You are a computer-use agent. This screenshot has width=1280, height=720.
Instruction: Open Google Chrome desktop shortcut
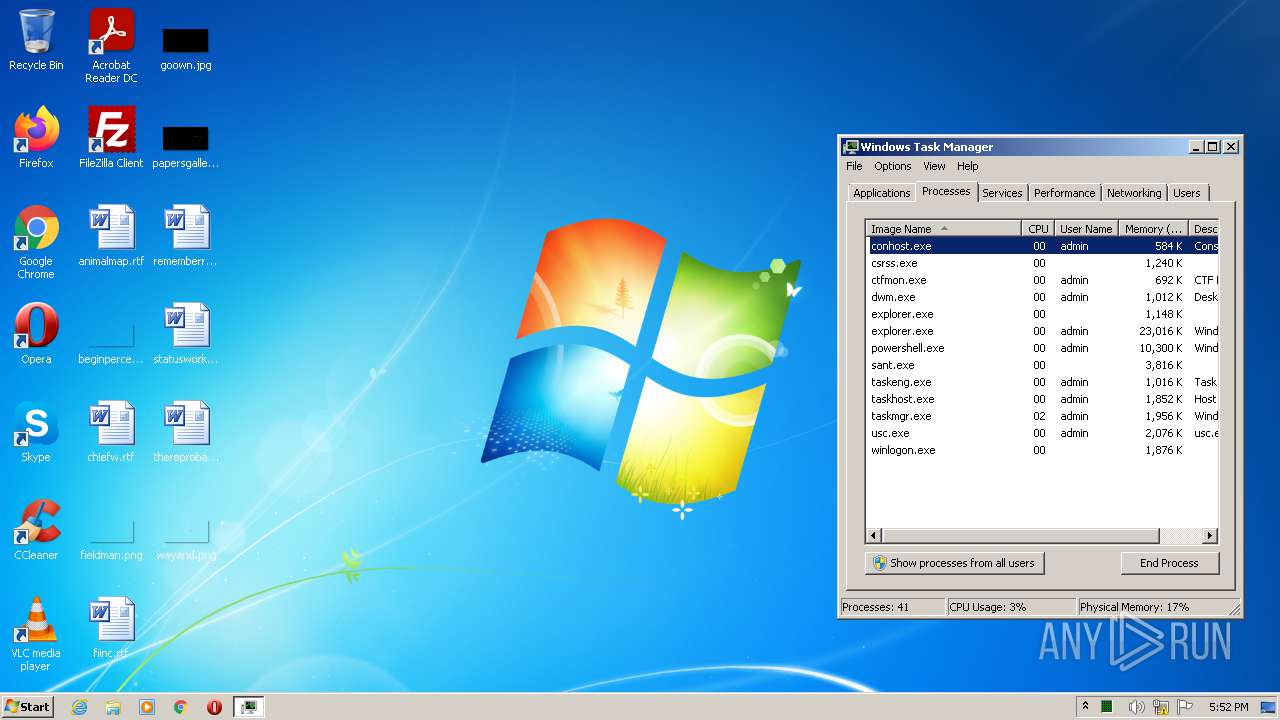click(x=36, y=242)
